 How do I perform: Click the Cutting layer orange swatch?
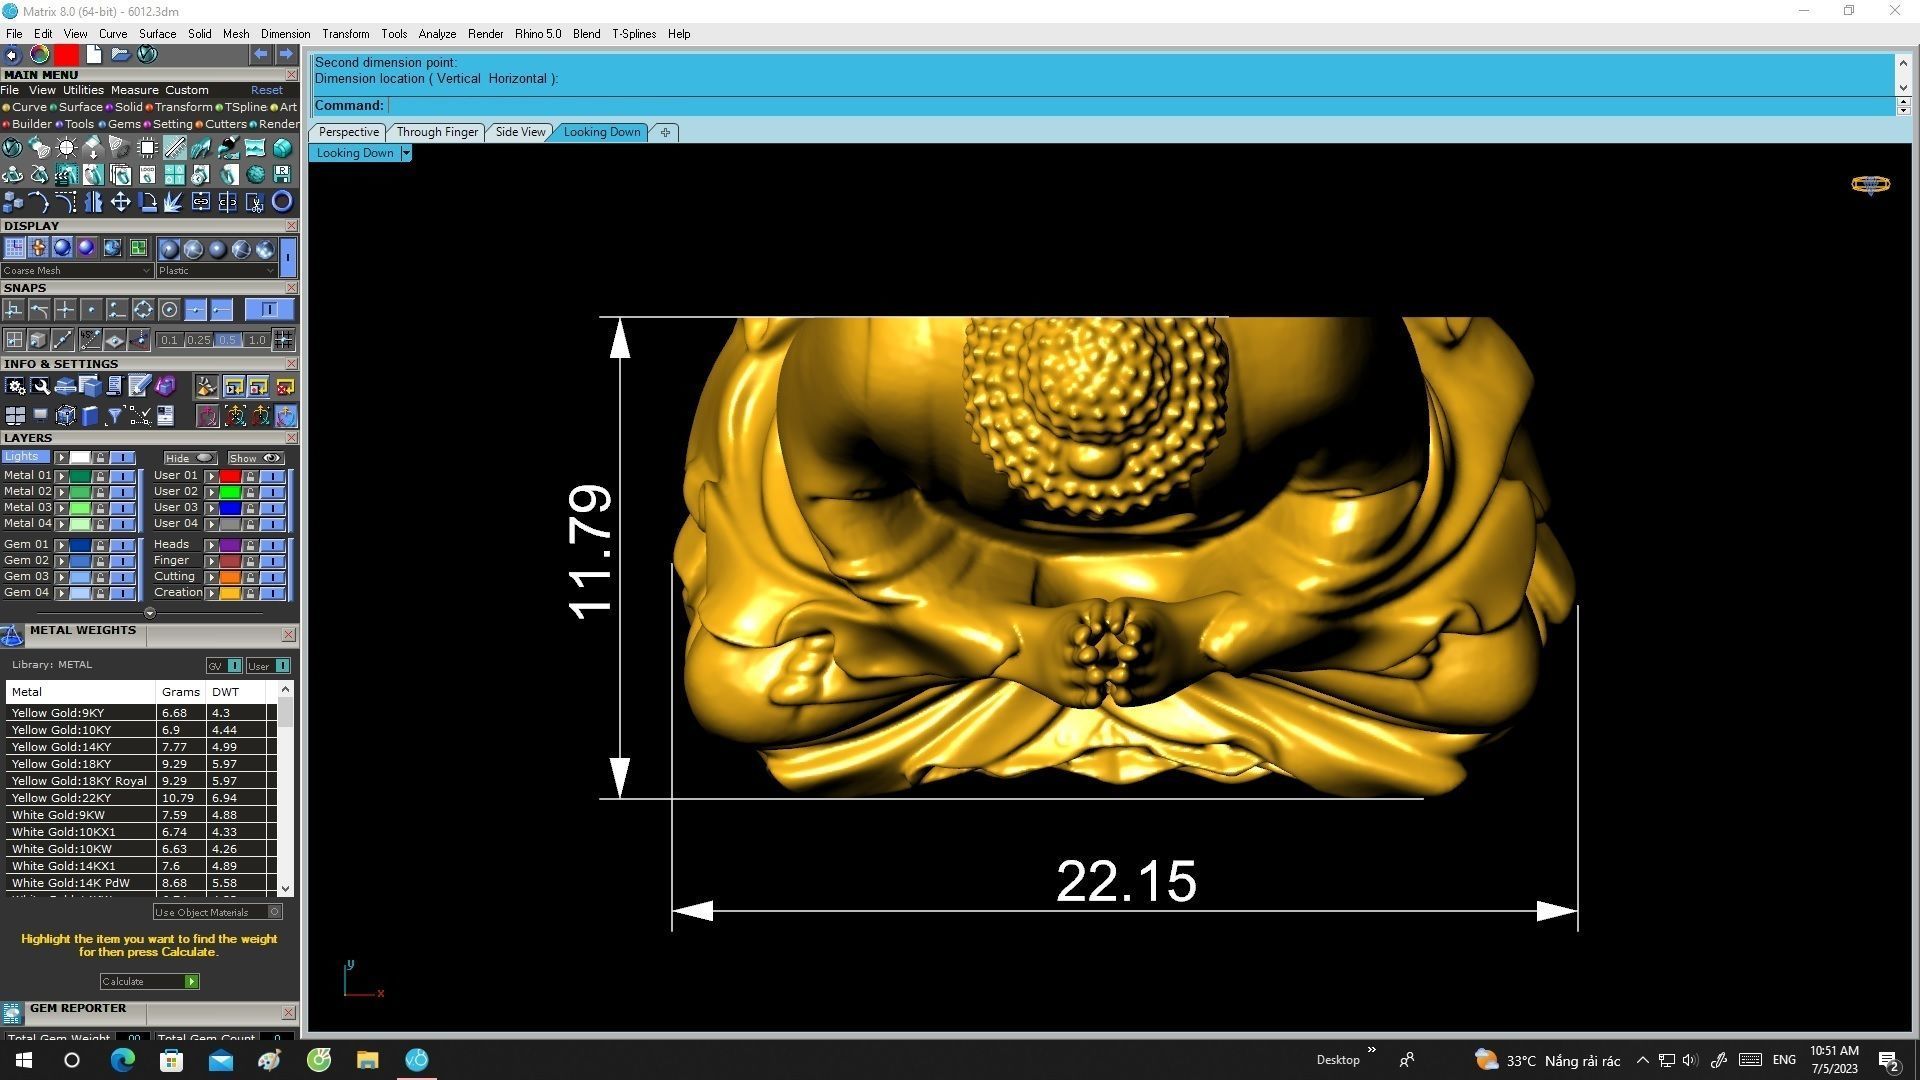coord(230,577)
